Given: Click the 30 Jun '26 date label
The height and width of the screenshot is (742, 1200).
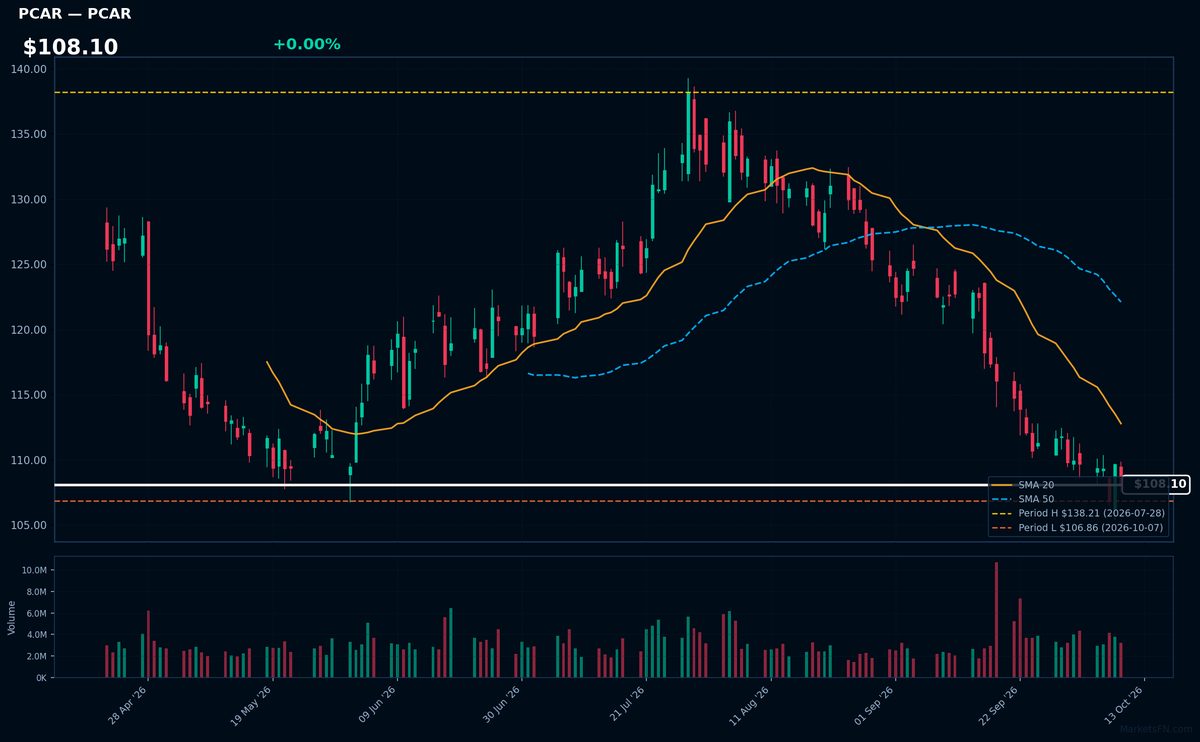Looking at the screenshot, I should (502, 704).
